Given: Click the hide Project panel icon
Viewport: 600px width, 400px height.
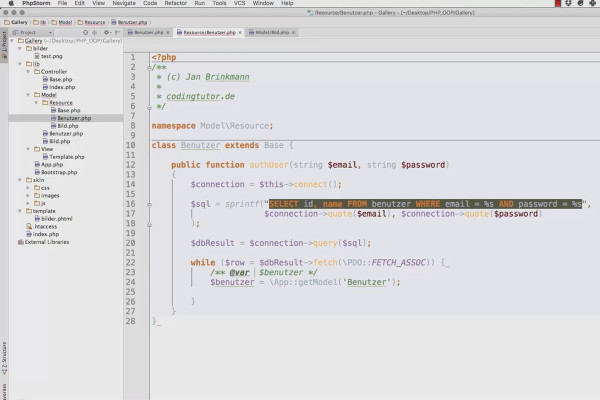Looking at the screenshot, I should pos(117,33).
